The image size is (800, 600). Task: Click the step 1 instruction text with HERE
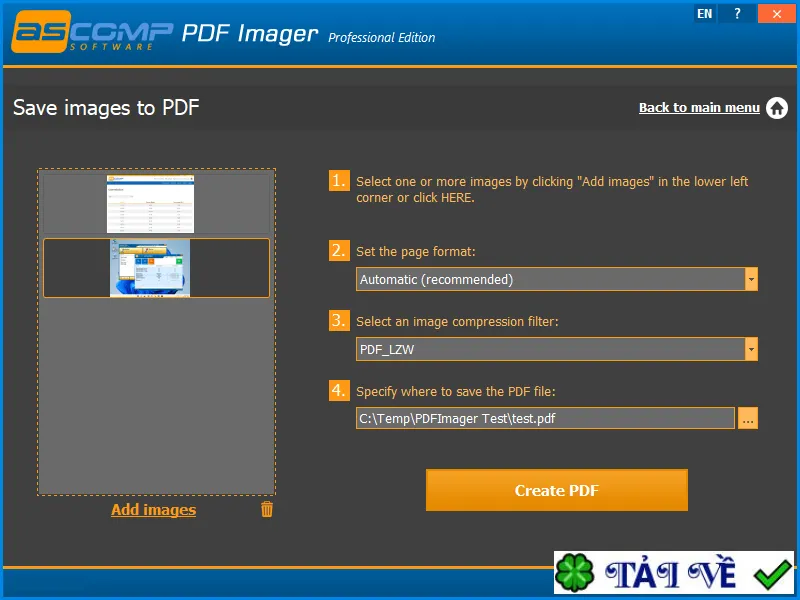[x=552, y=189]
